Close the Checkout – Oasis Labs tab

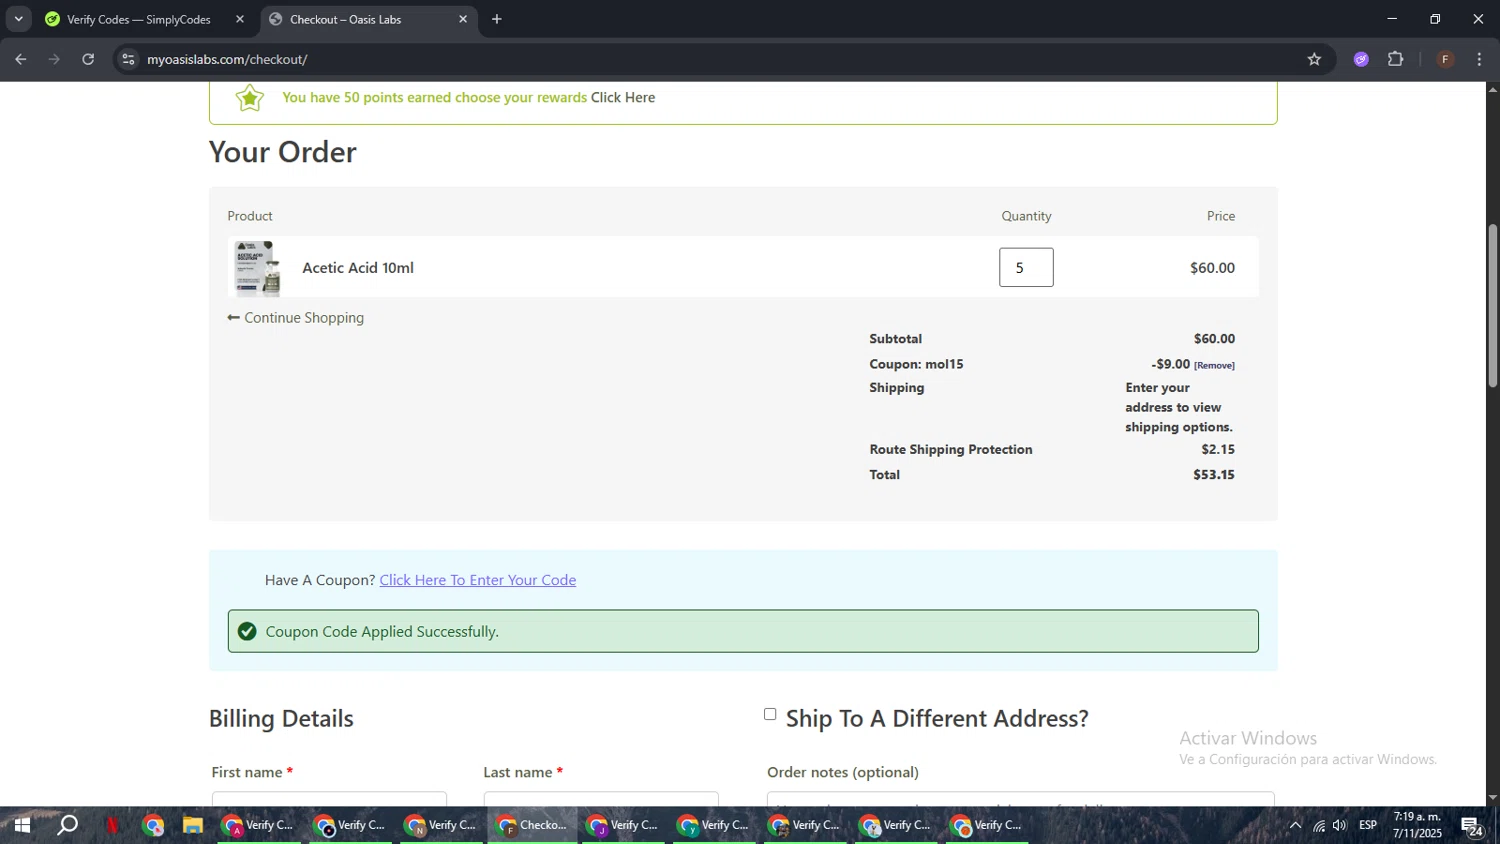463,19
